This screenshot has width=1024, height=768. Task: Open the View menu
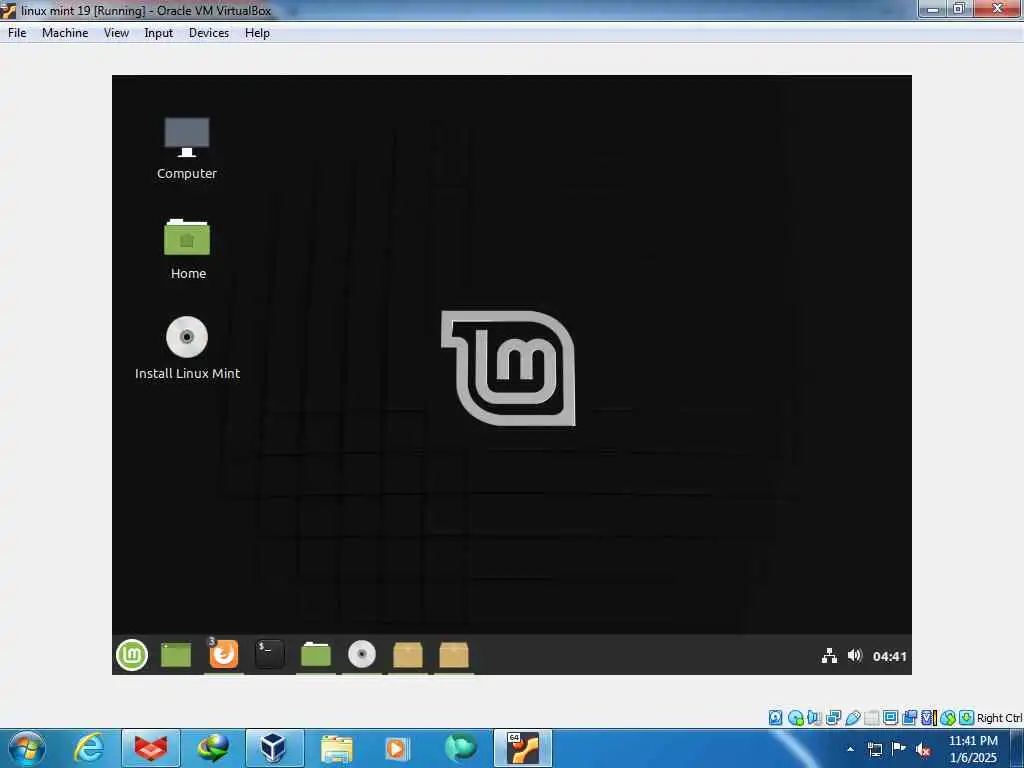116,33
